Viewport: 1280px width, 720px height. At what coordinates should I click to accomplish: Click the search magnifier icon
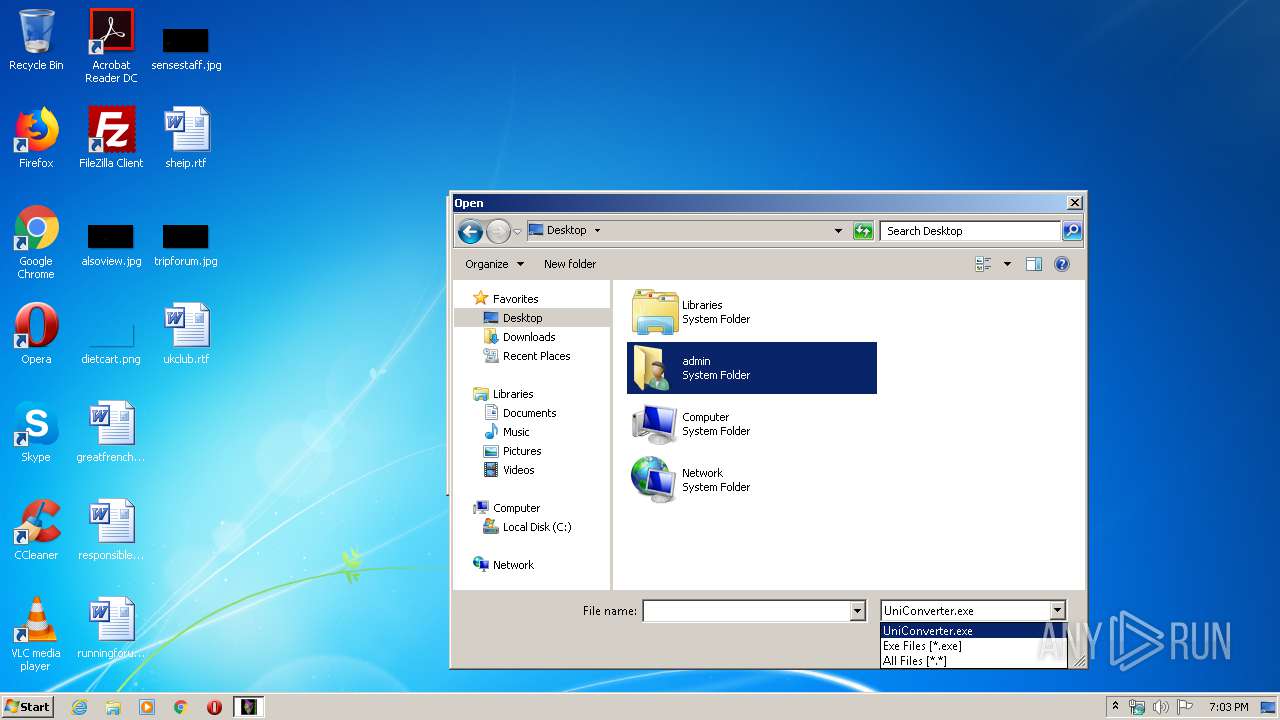[1071, 231]
